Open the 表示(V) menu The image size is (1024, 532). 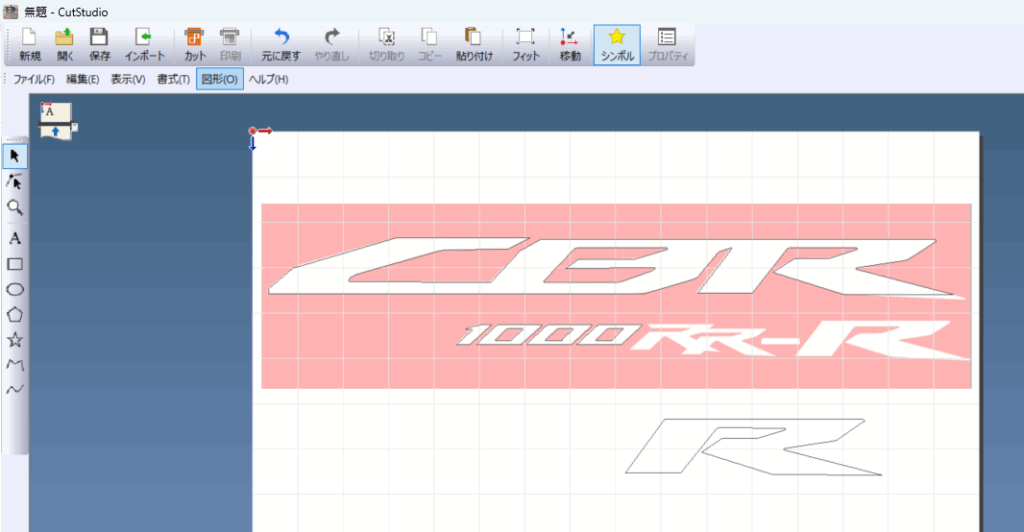pyautogui.click(x=128, y=79)
